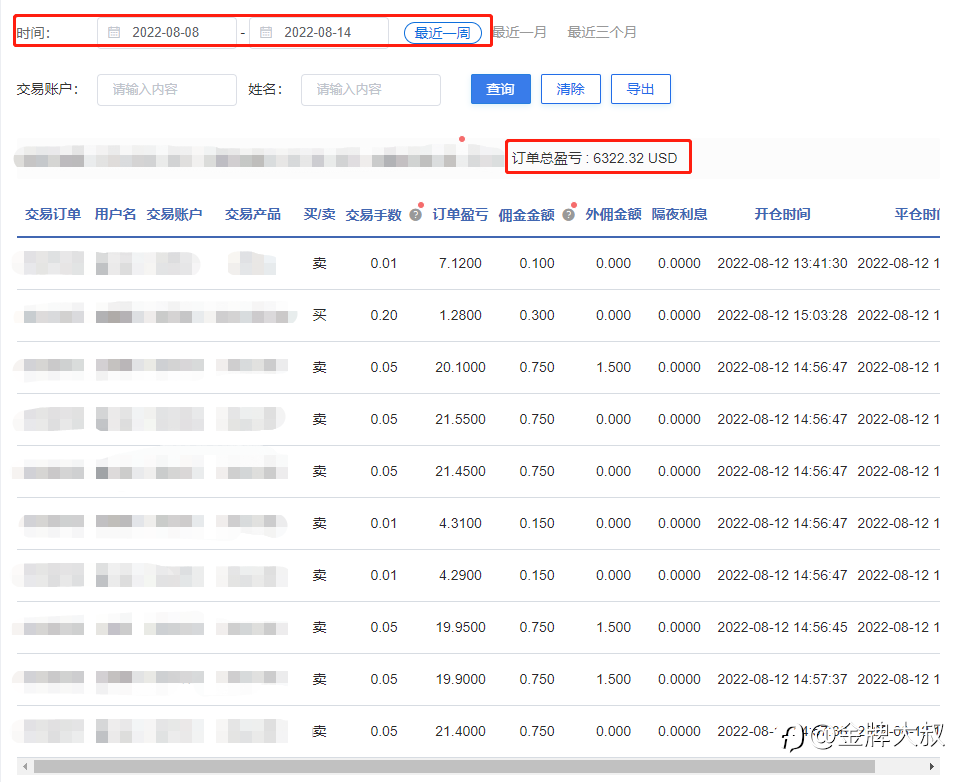The height and width of the screenshot is (782, 956).
Task: Focus the 交易账户 input field
Action: (x=166, y=90)
